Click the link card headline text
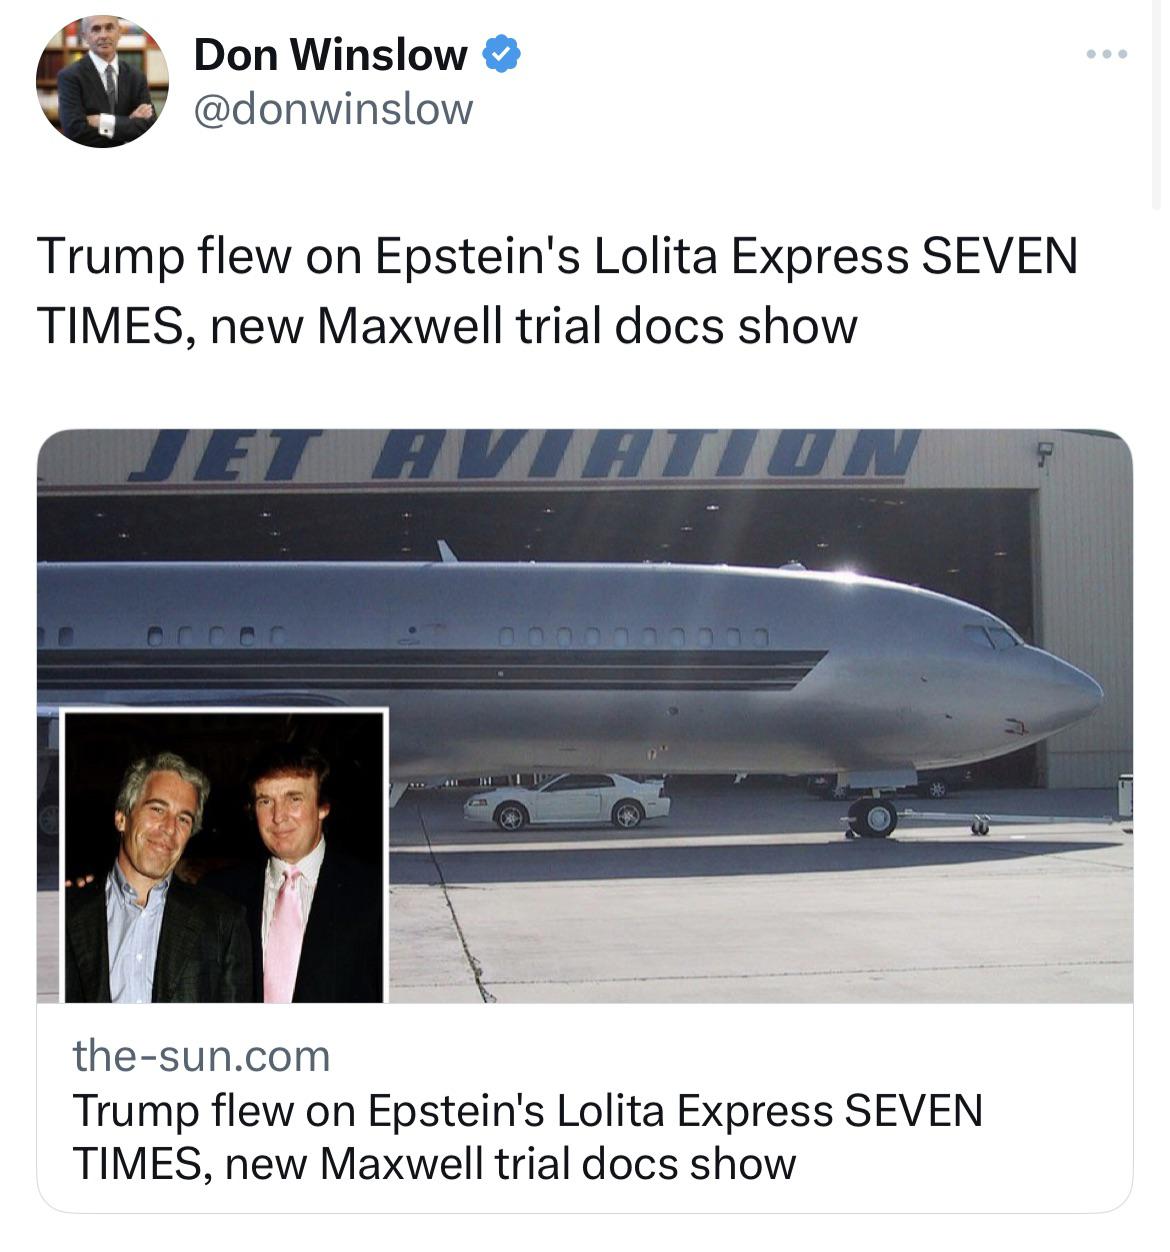1170x1252 pixels. click(527, 1137)
